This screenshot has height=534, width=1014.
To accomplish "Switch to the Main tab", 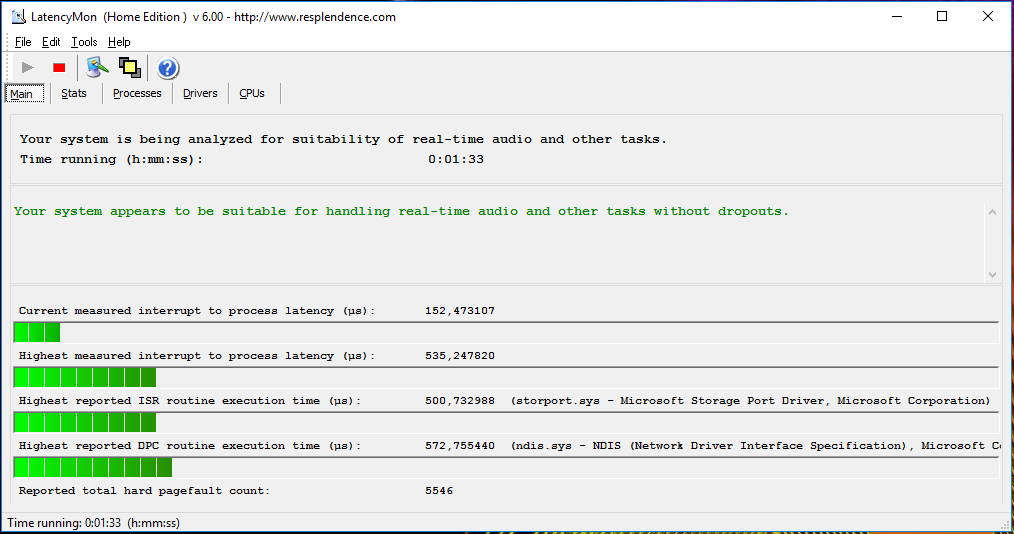I will click(x=21, y=94).
